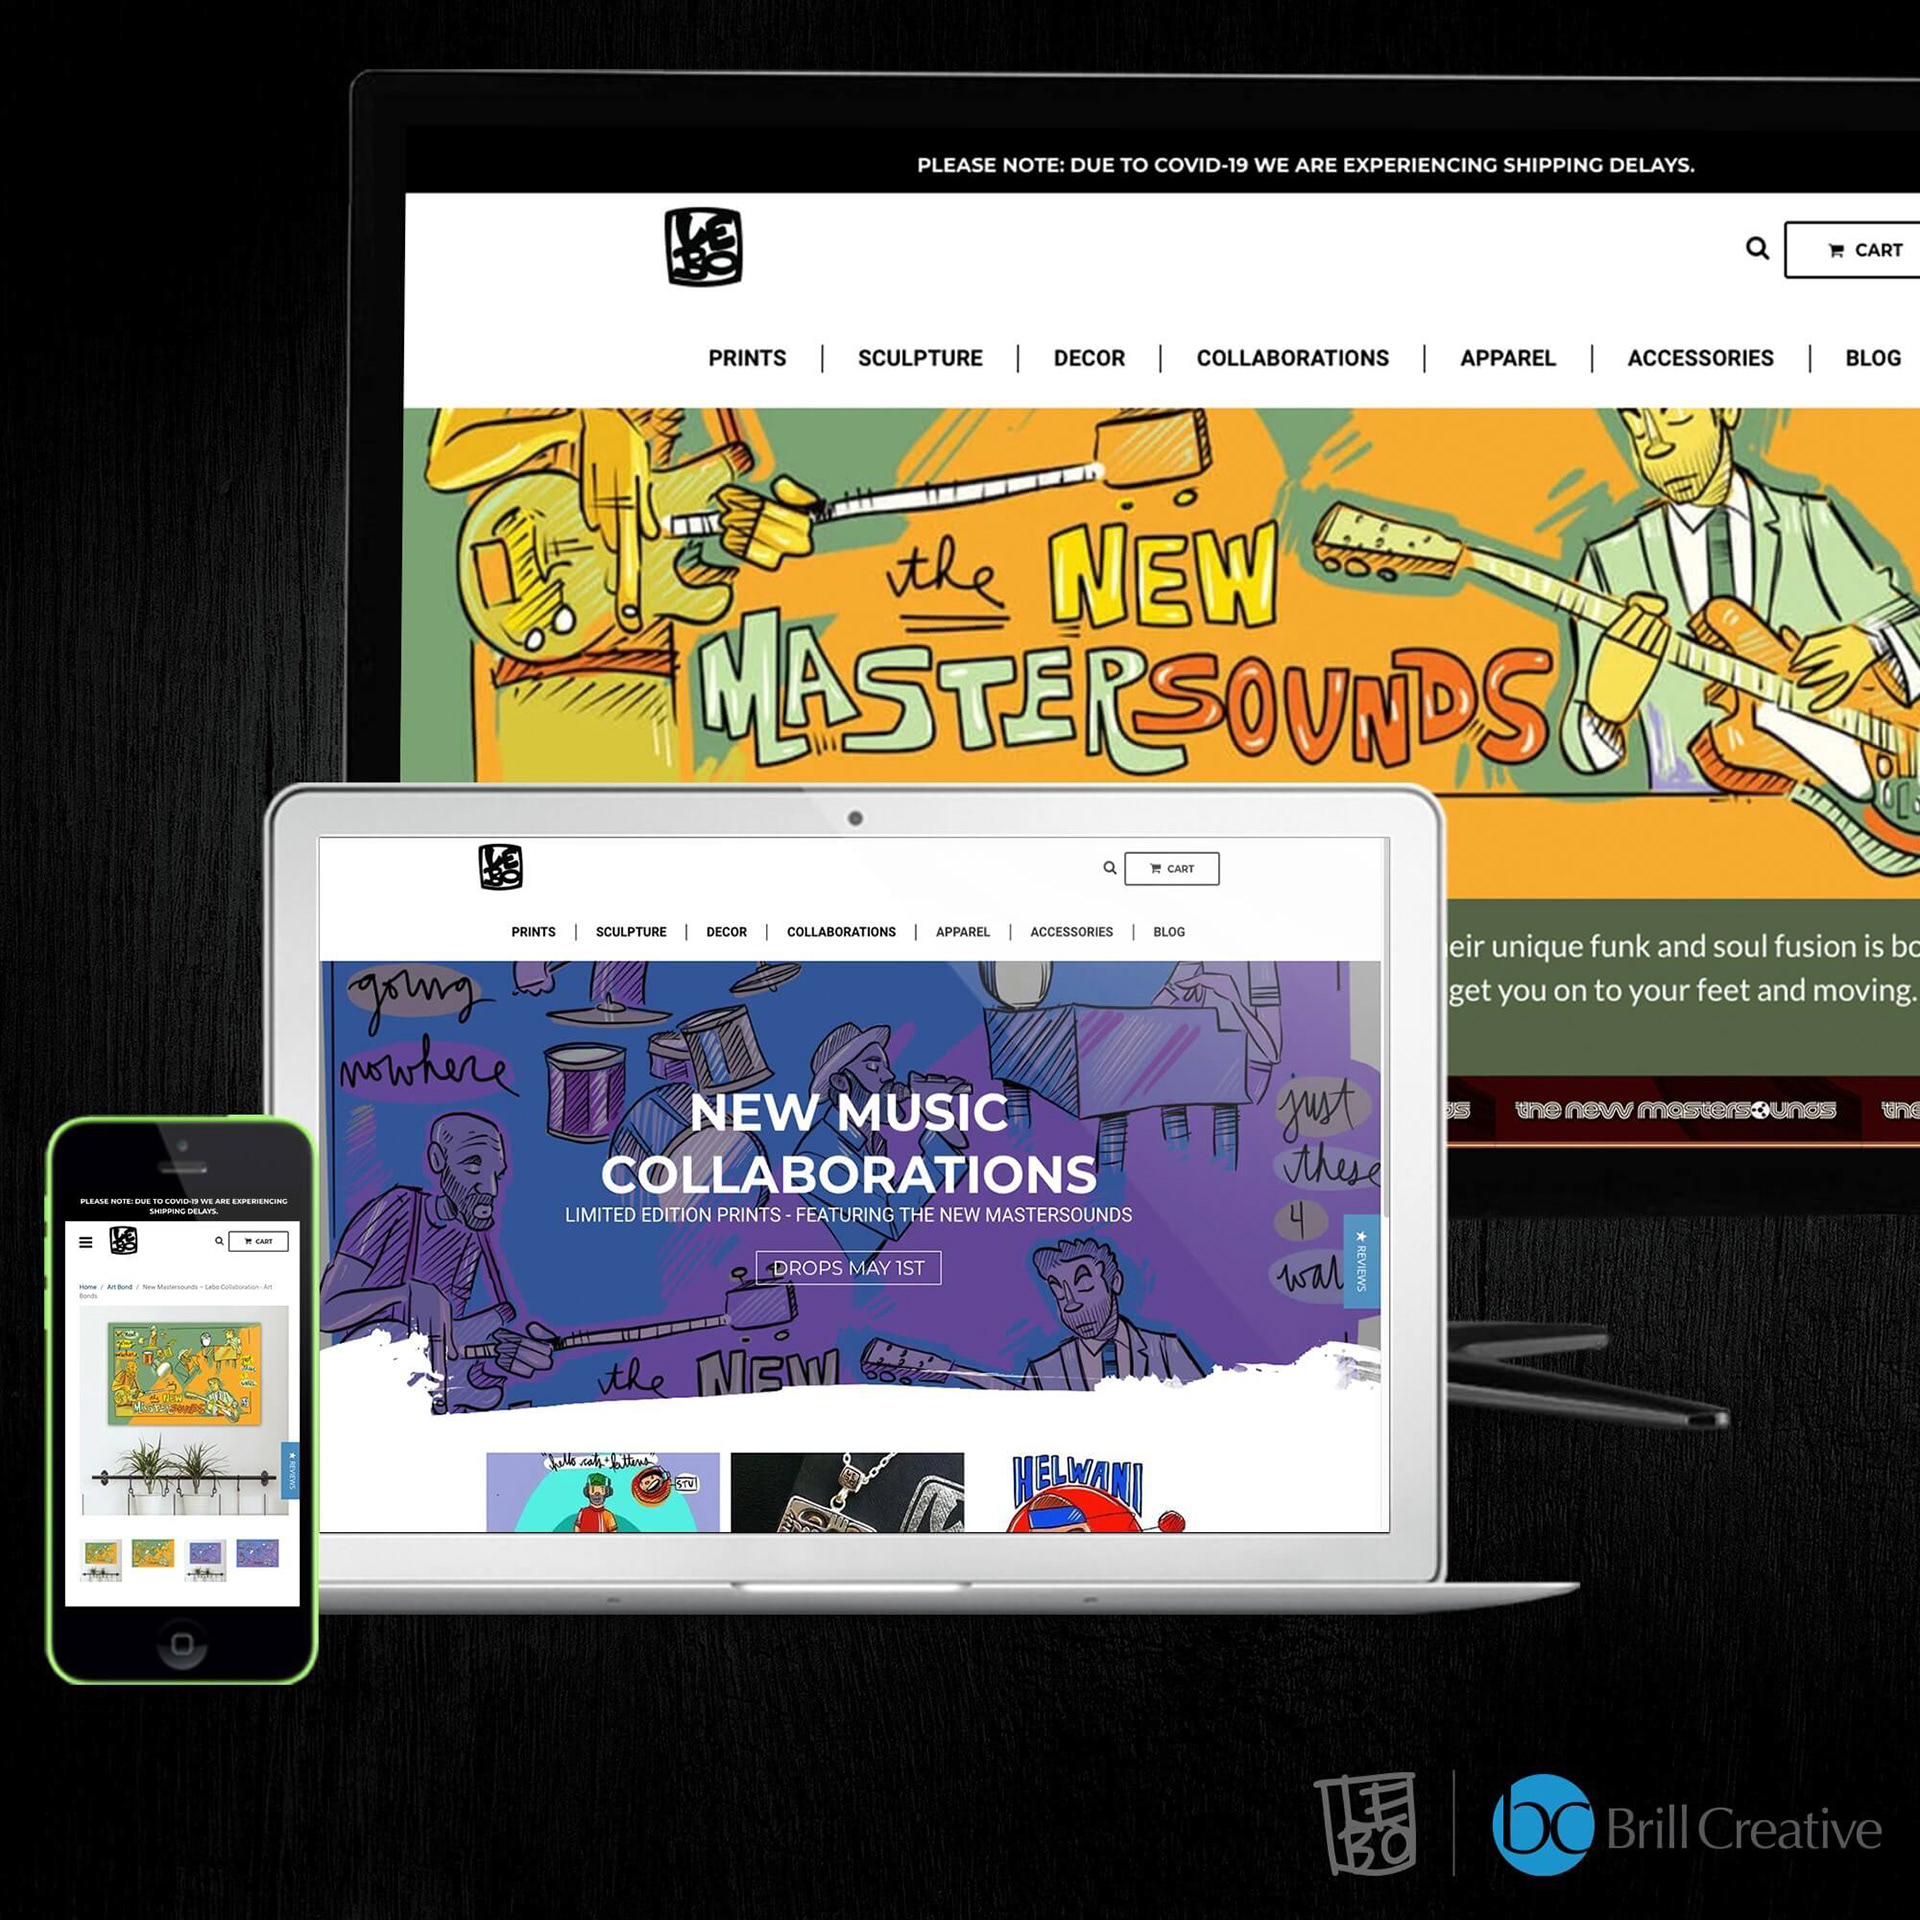This screenshot has width=1920, height=1920.
Task: Click the LEBO logo on the laptop screen
Action: [x=500, y=867]
